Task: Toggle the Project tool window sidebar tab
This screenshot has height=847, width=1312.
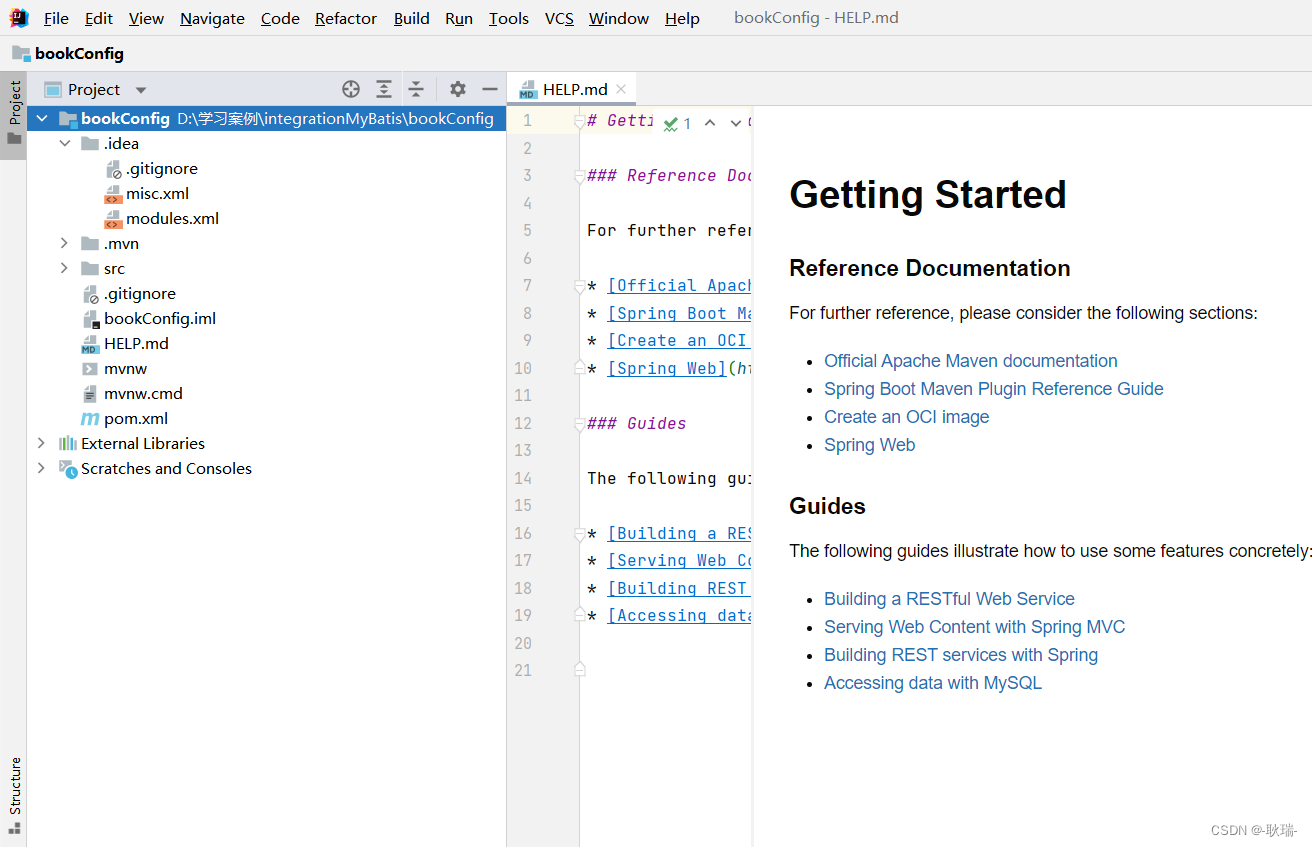Action: click(14, 113)
